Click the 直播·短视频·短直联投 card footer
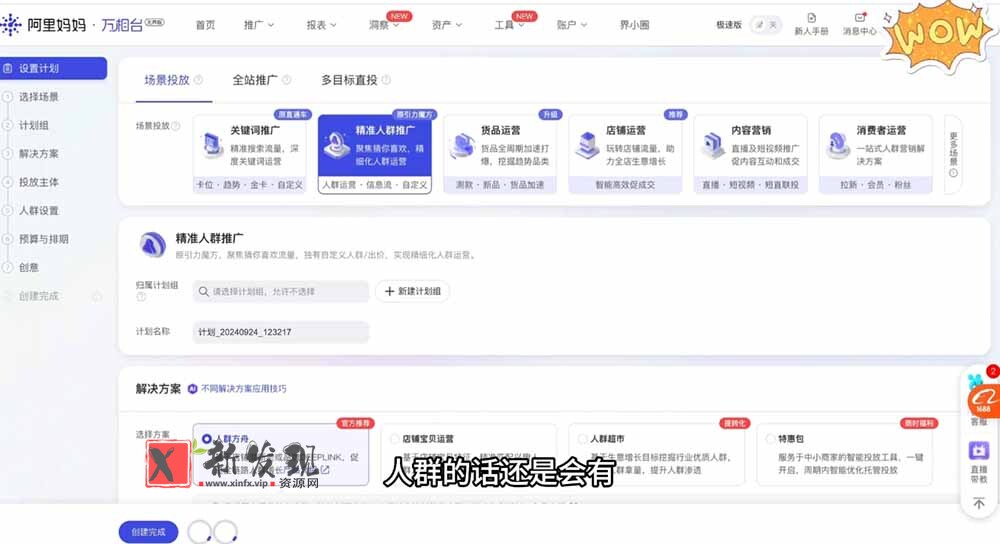This screenshot has width=1000, height=544. (751, 185)
